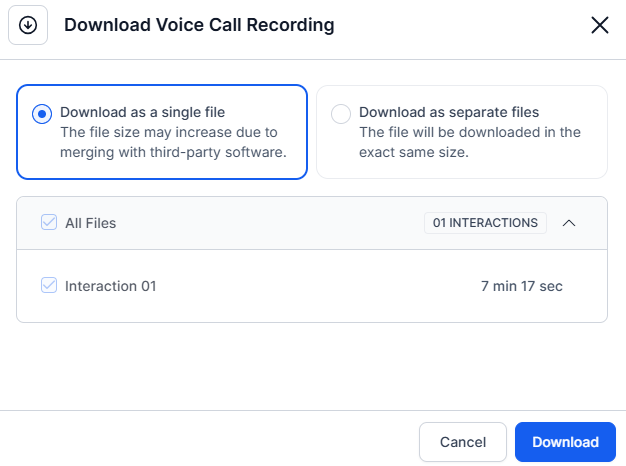
Task: Close the dialog with the X icon
Action: 600,25
